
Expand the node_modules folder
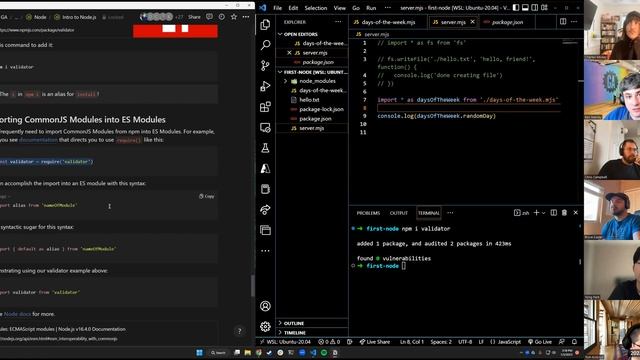coord(312,81)
